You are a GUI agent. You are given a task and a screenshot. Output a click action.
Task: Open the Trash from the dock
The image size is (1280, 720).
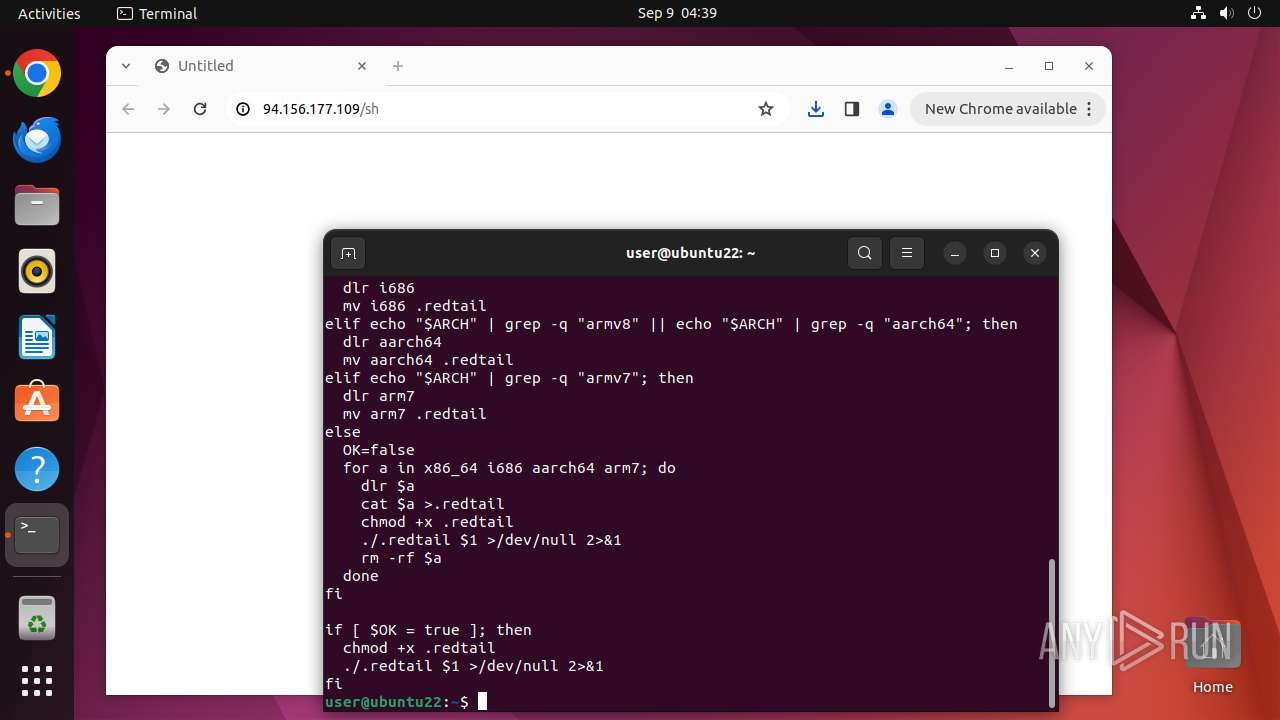pos(37,618)
